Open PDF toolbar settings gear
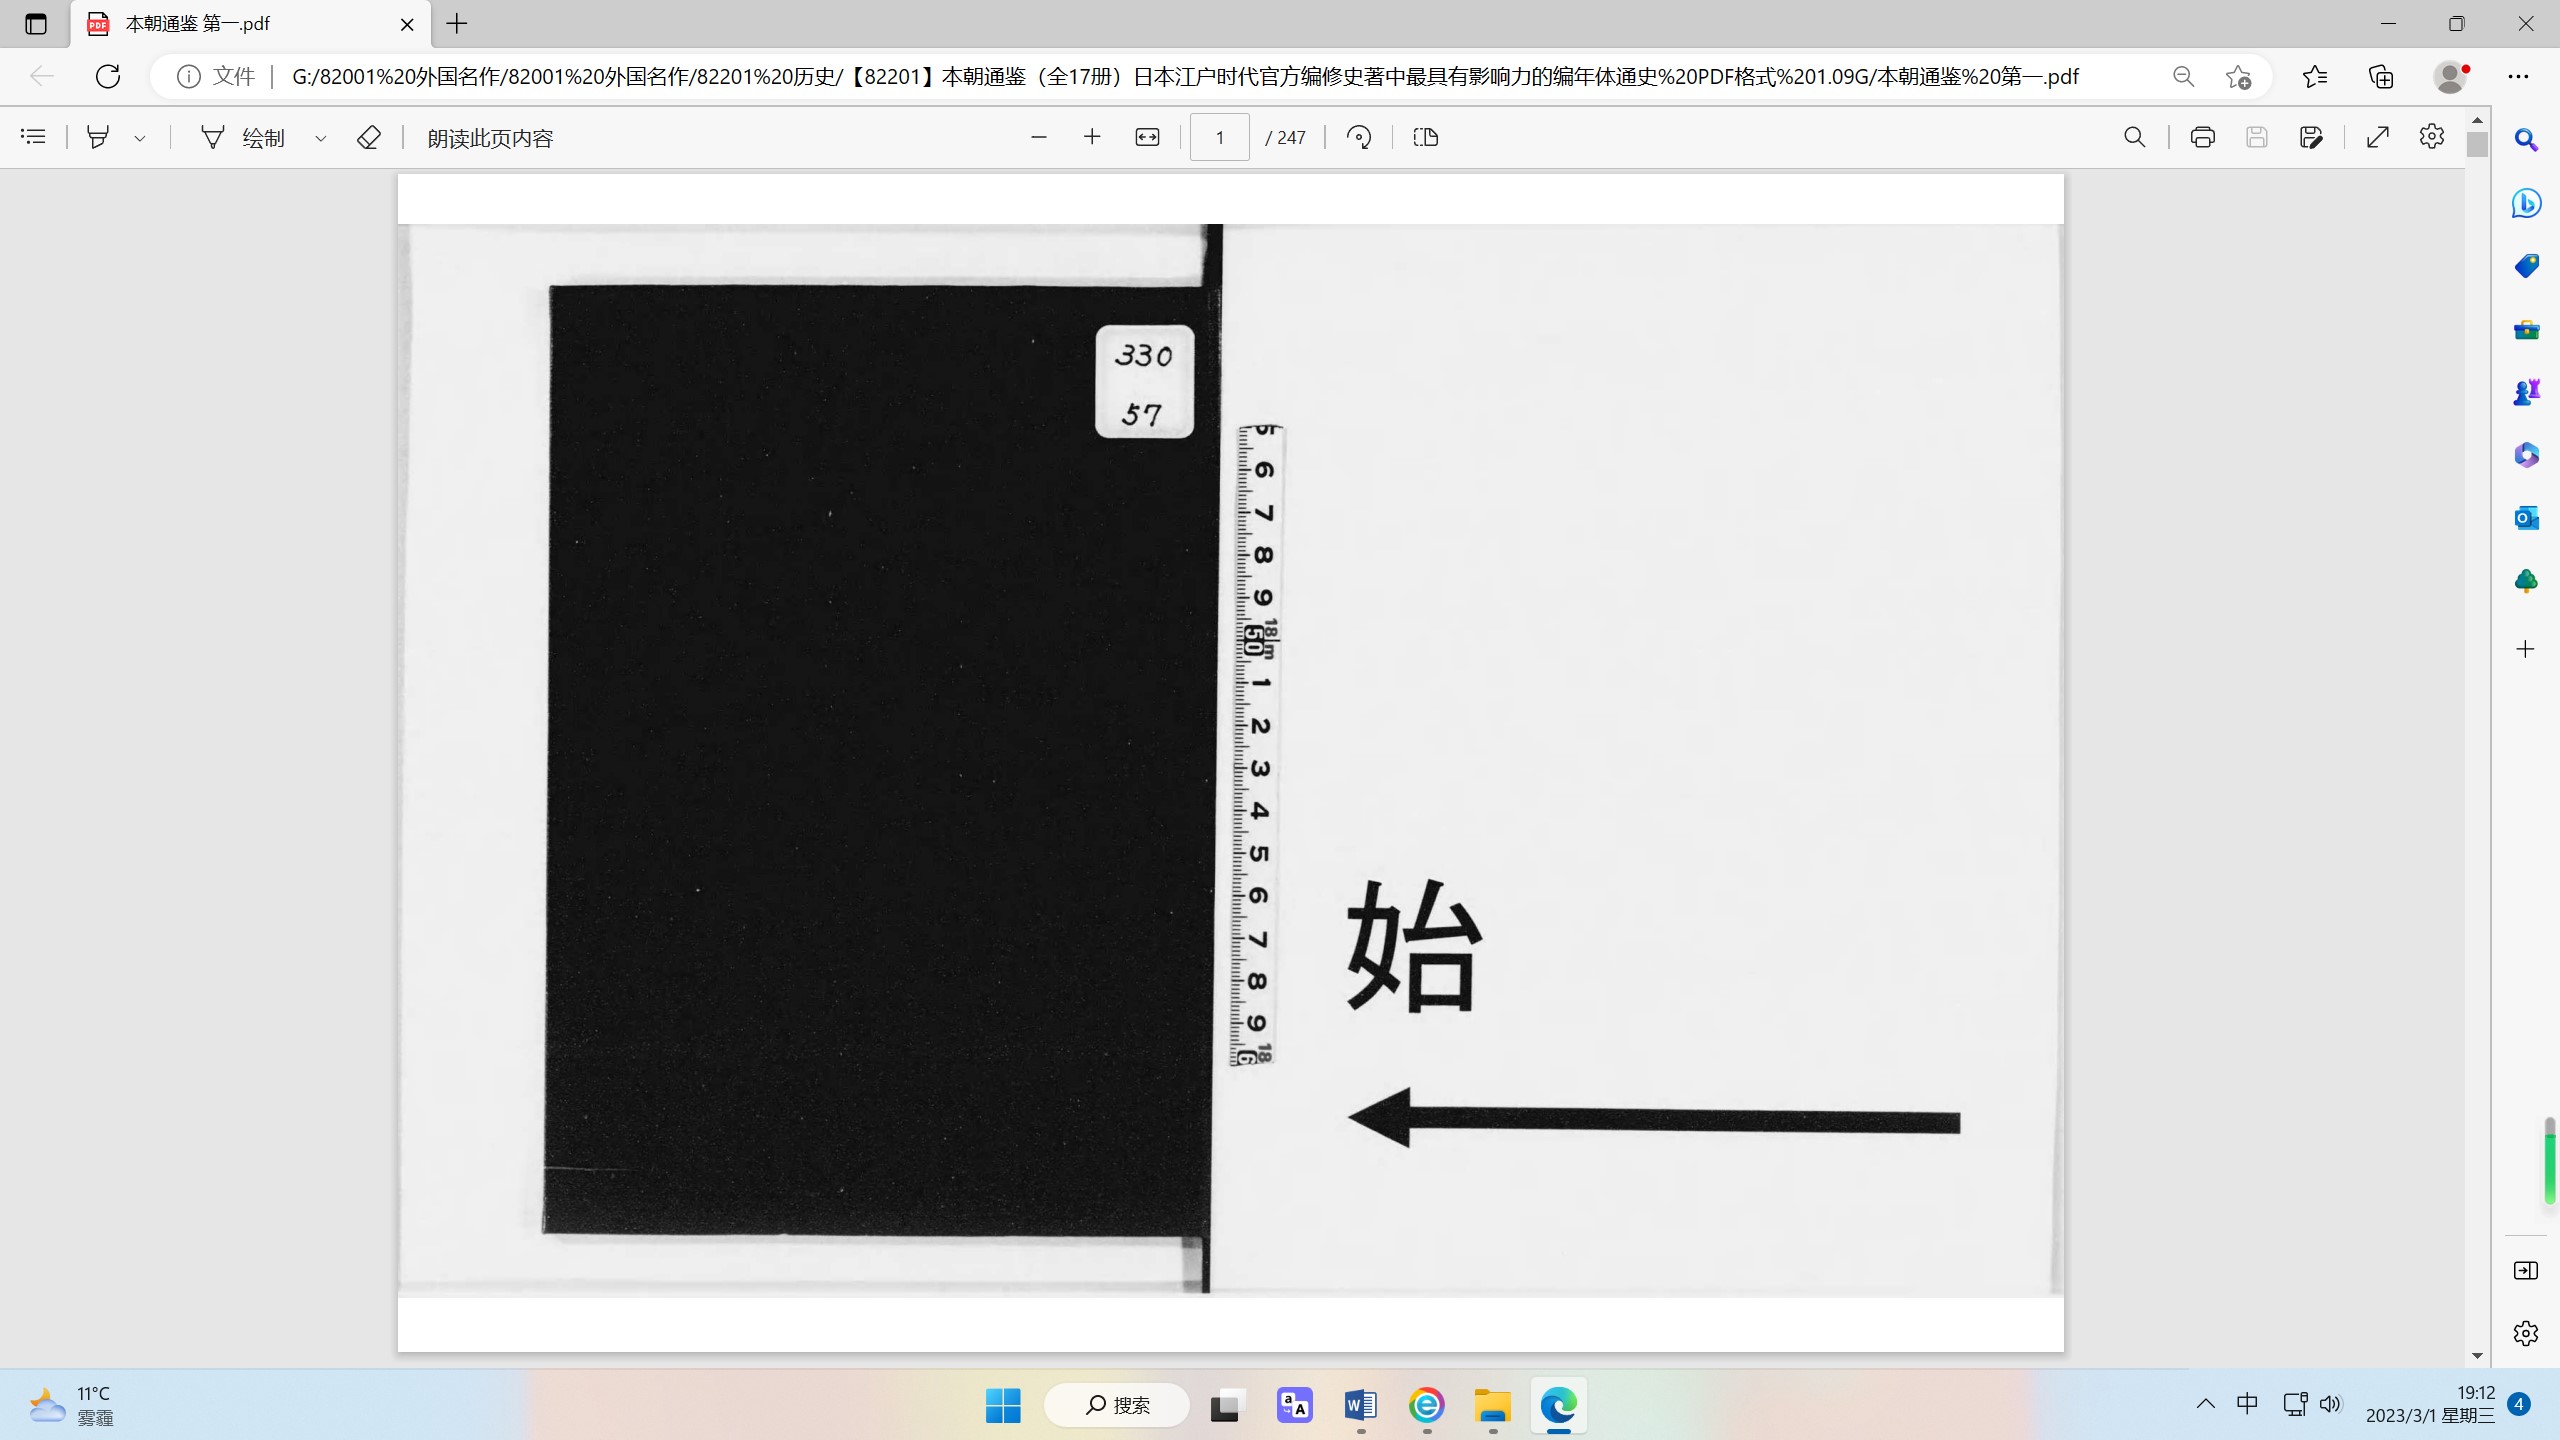 (2432, 136)
